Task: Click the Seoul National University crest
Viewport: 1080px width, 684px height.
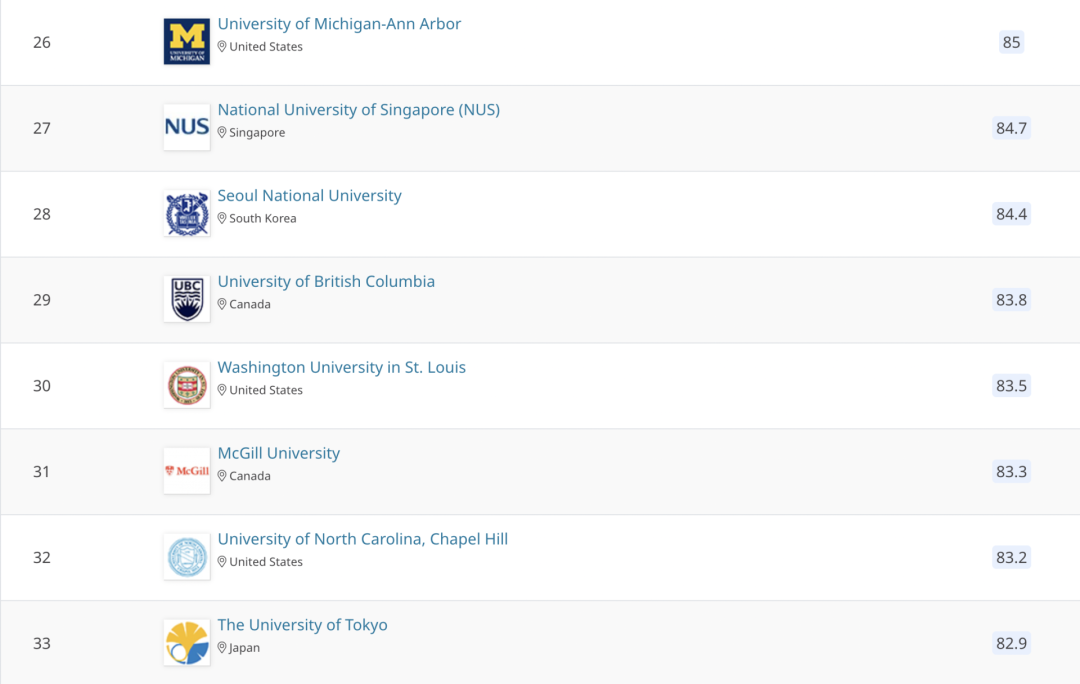Action: (x=187, y=213)
